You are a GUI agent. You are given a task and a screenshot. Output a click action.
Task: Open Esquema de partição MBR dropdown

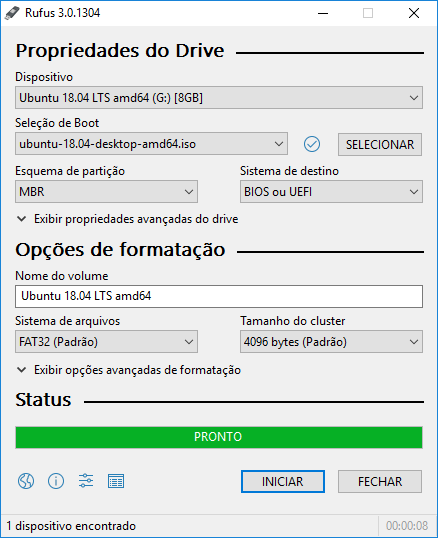point(106,191)
